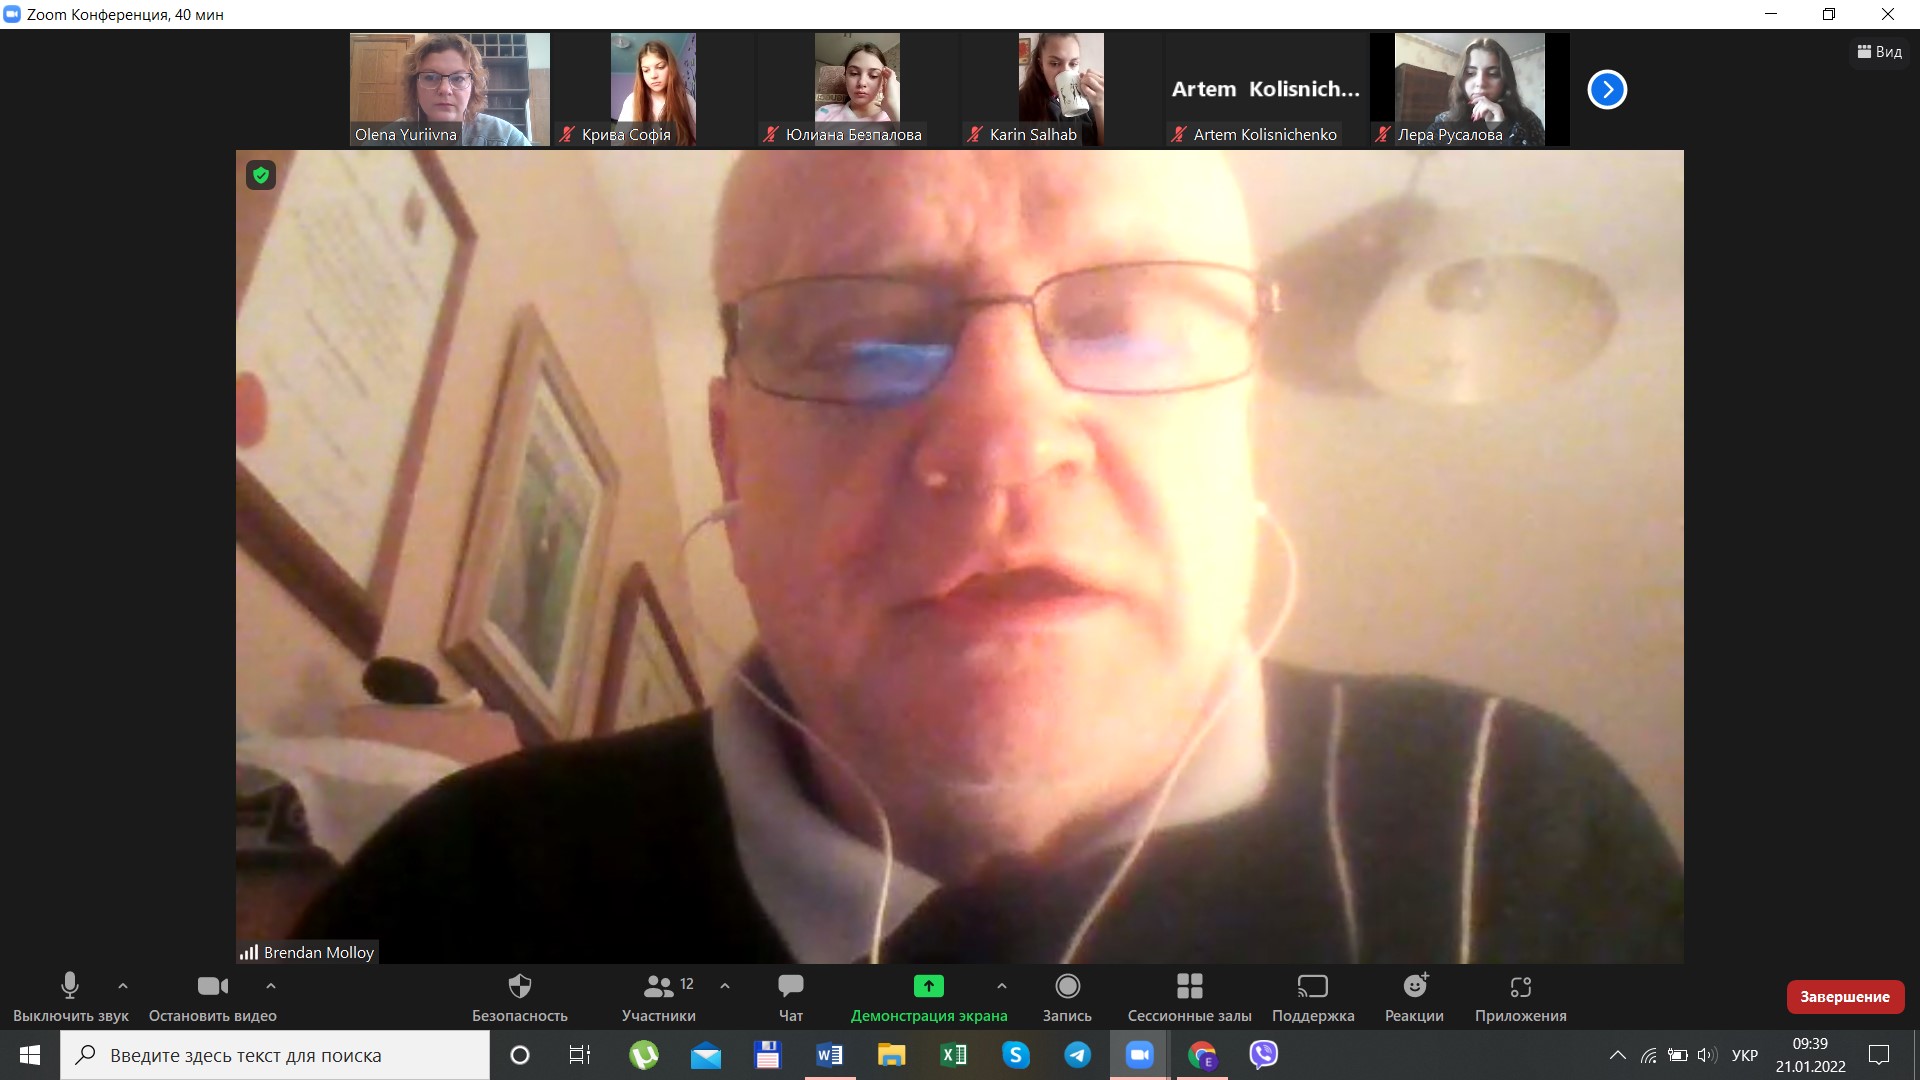Start recording with Запись

(x=1067, y=997)
